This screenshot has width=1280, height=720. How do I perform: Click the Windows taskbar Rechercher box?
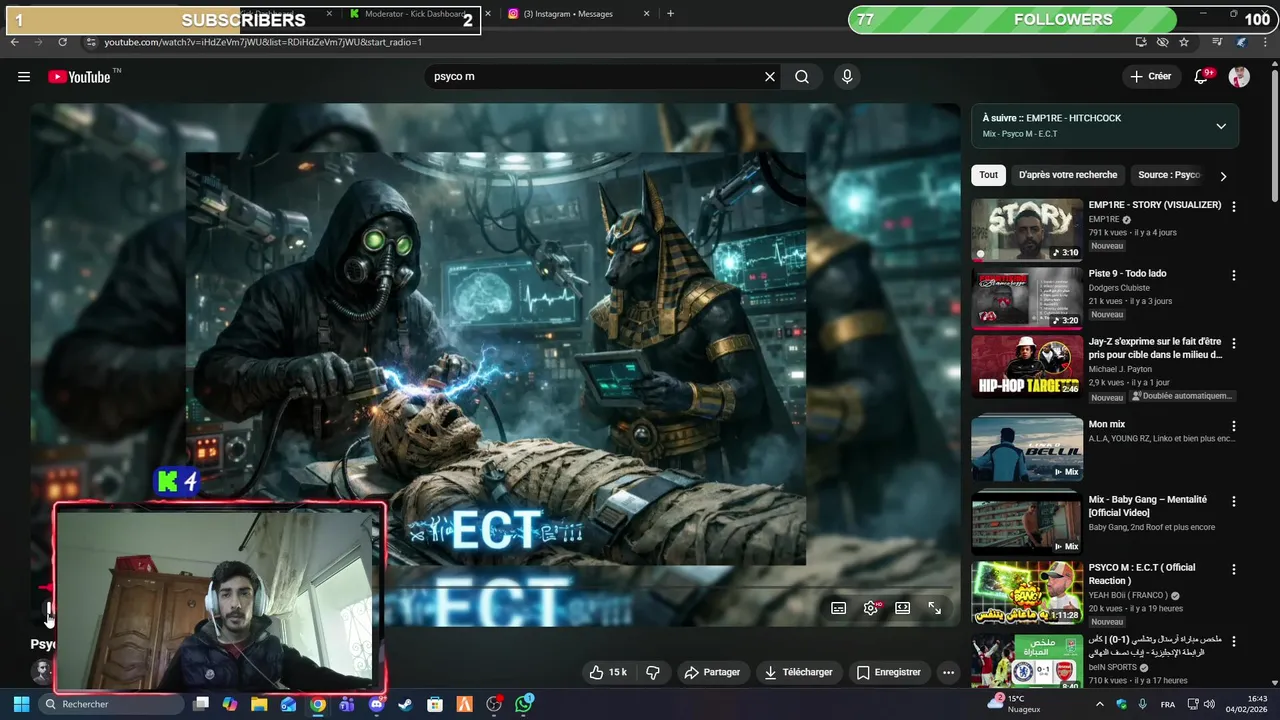[113, 704]
